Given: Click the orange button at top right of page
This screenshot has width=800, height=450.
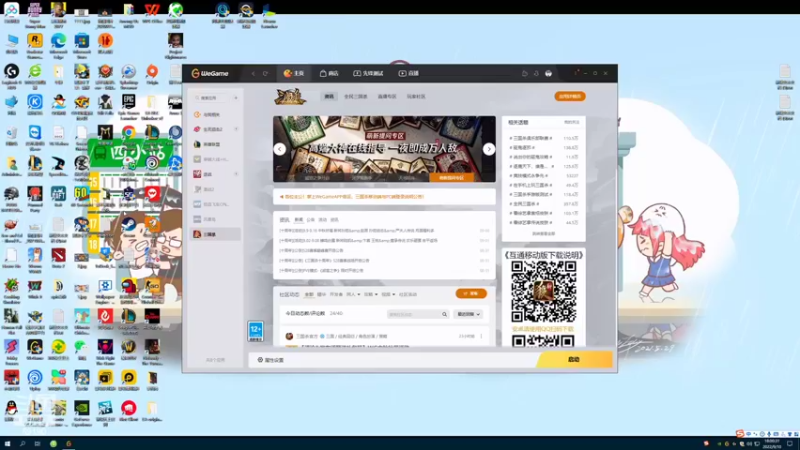Looking at the screenshot, I should [x=570, y=96].
